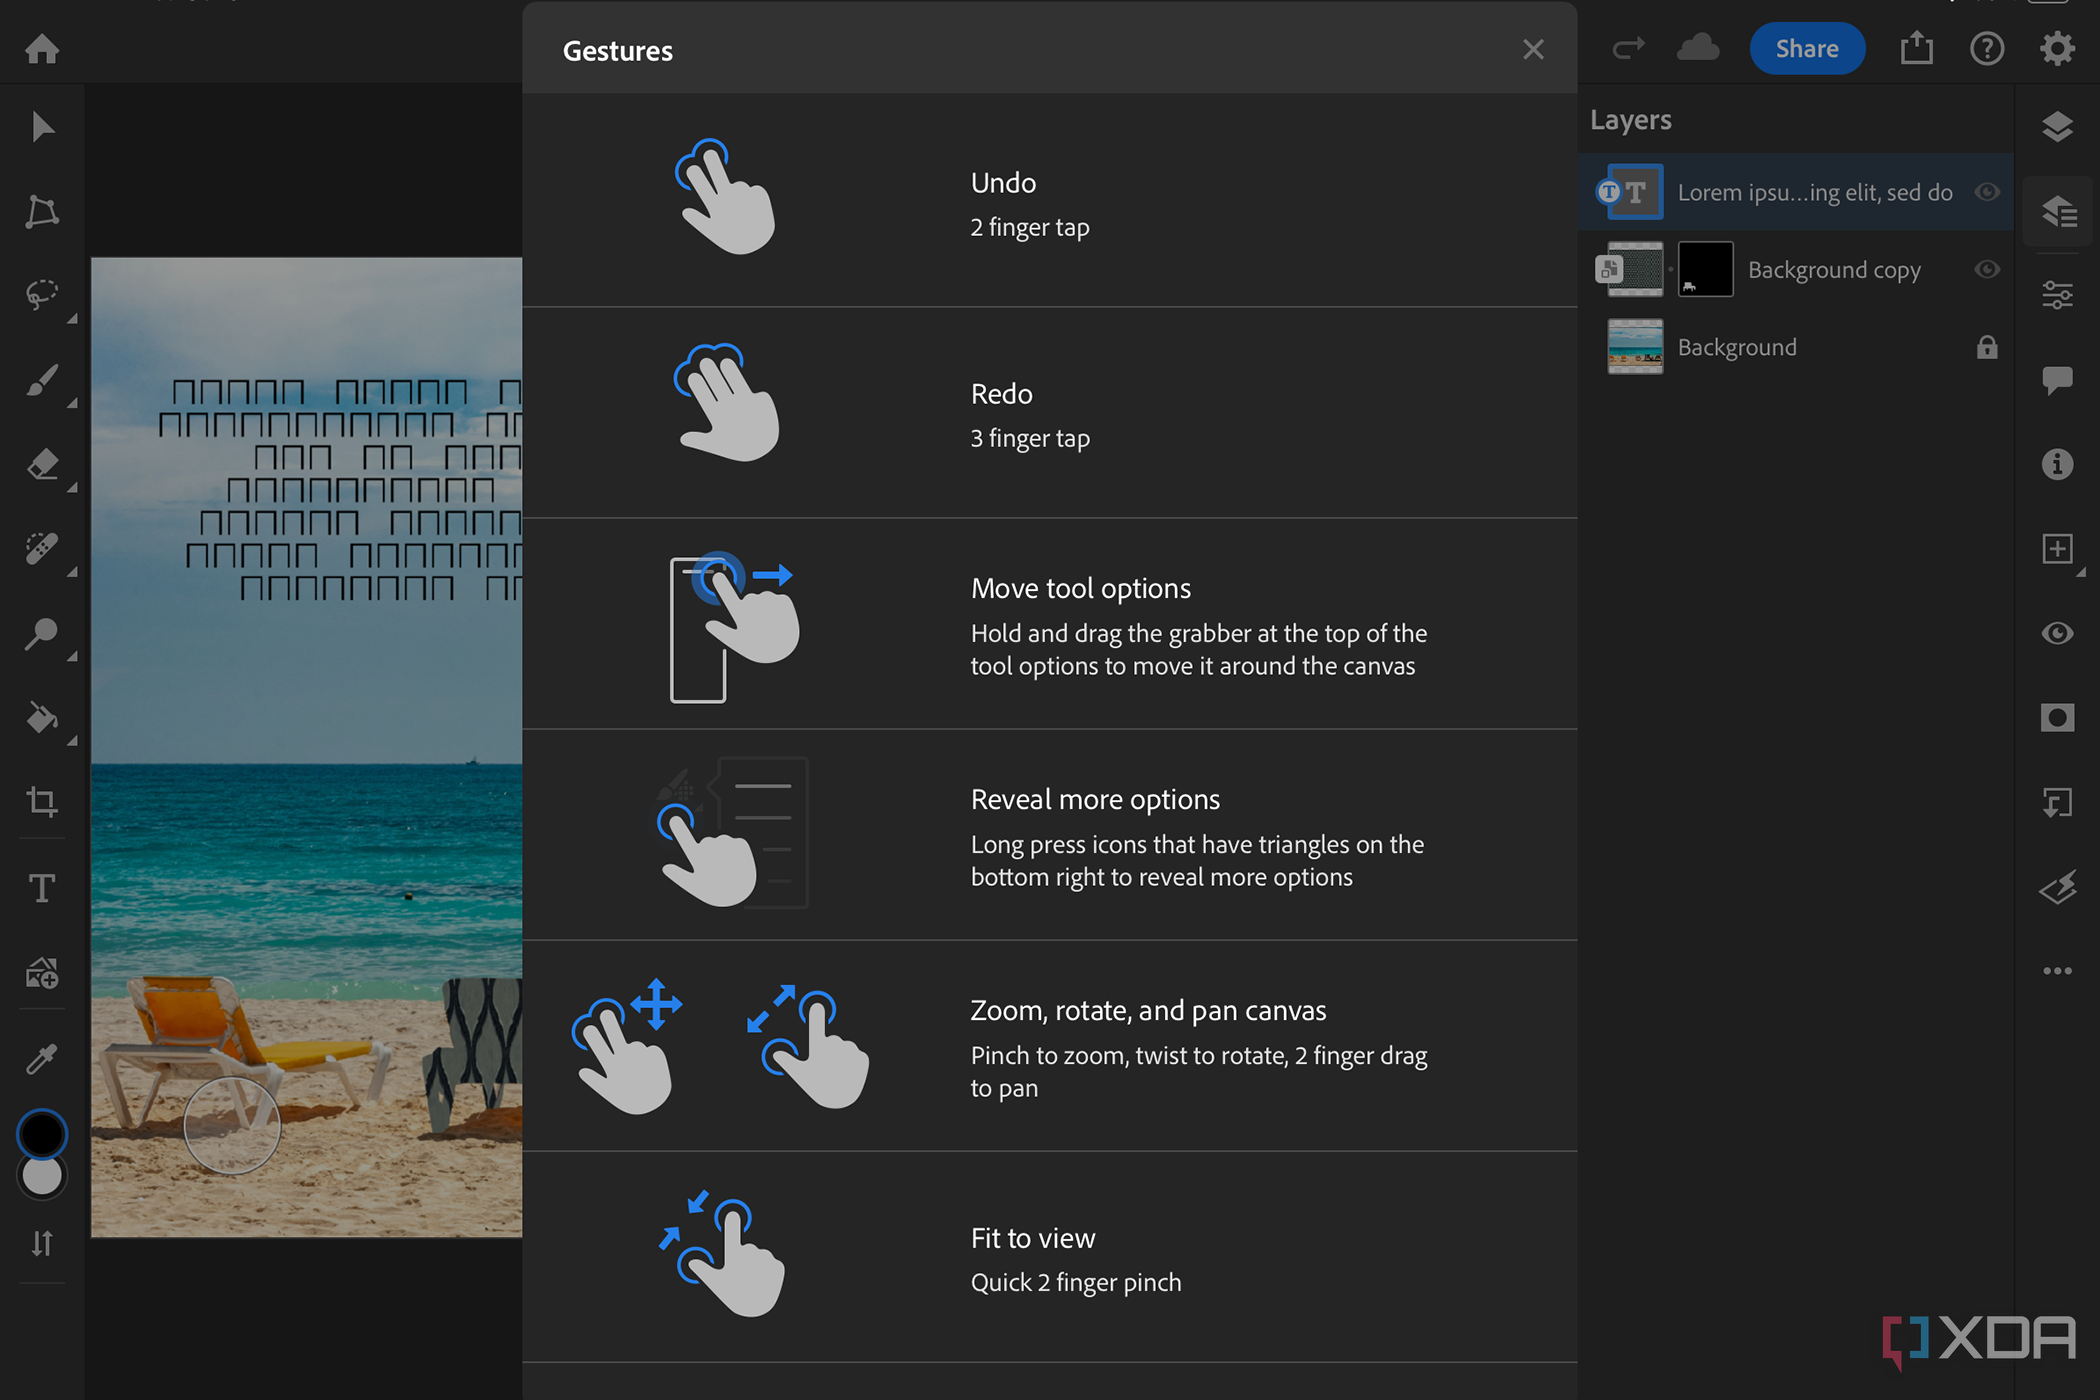Select the Brush tool
This screenshot has height=1400, width=2100.
tap(42, 380)
